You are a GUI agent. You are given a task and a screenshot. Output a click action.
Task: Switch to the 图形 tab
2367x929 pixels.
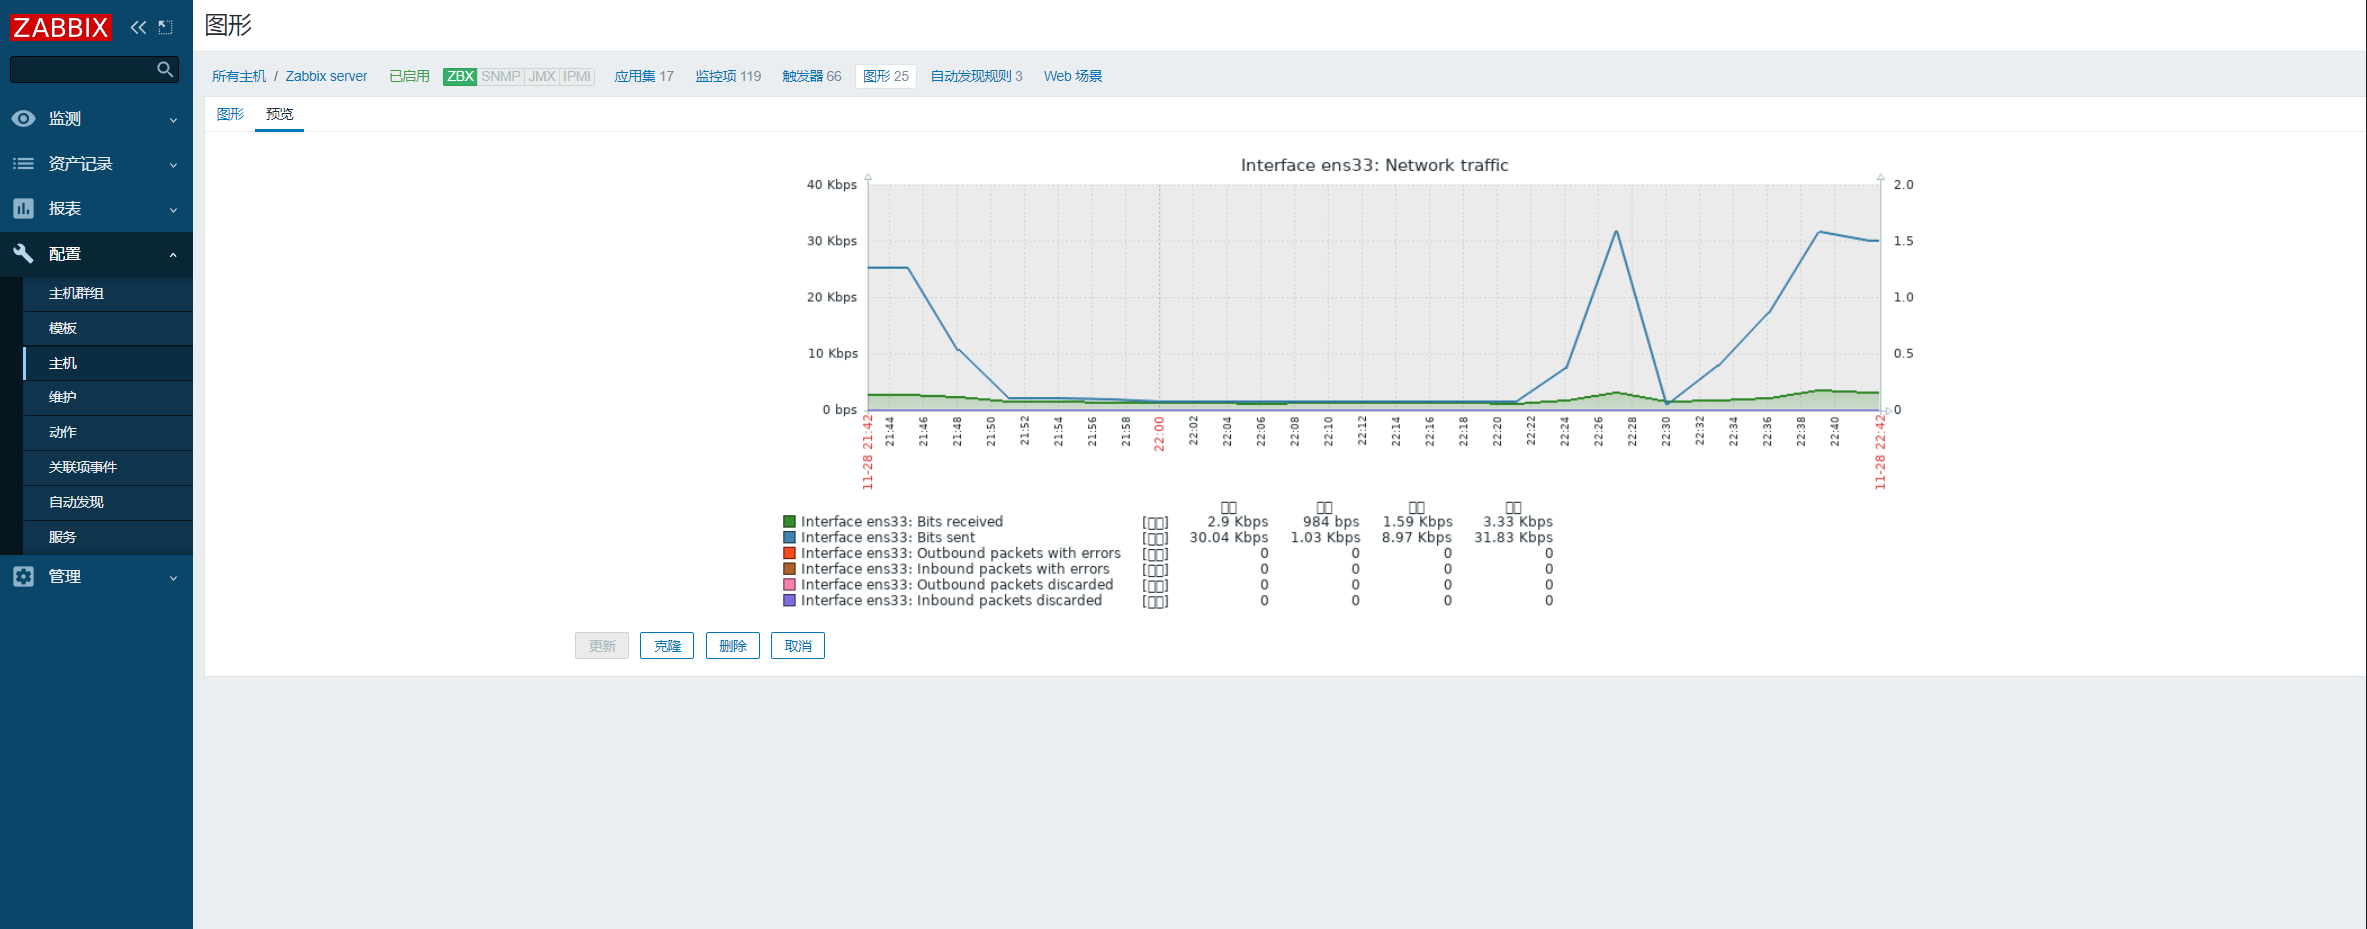(x=230, y=114)
